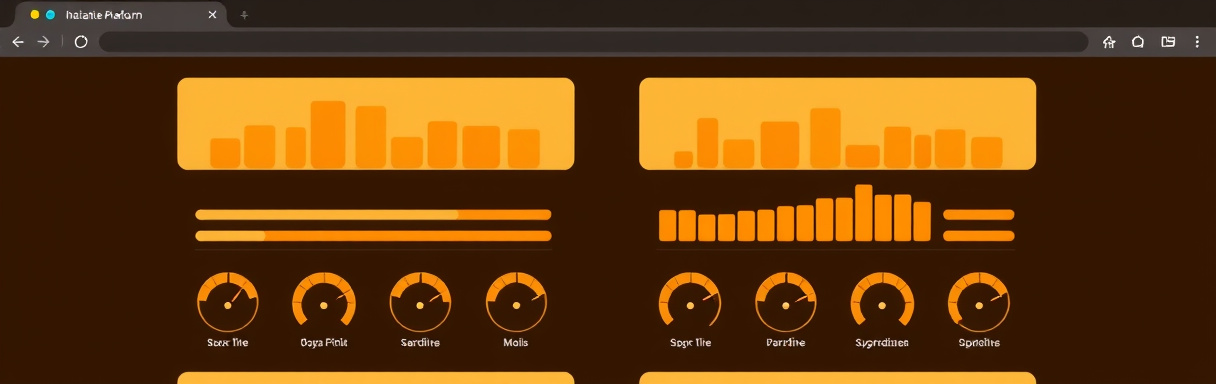Click the tallest bar in right top chart
Screen dimensions: 1216x384
[x=825, y=137]
